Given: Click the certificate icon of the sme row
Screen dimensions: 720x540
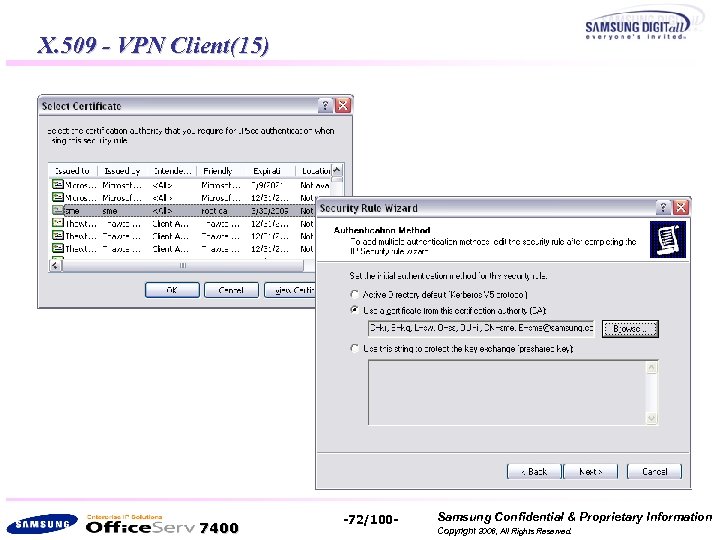Looking at the screenshot, I should coord(57,210).
